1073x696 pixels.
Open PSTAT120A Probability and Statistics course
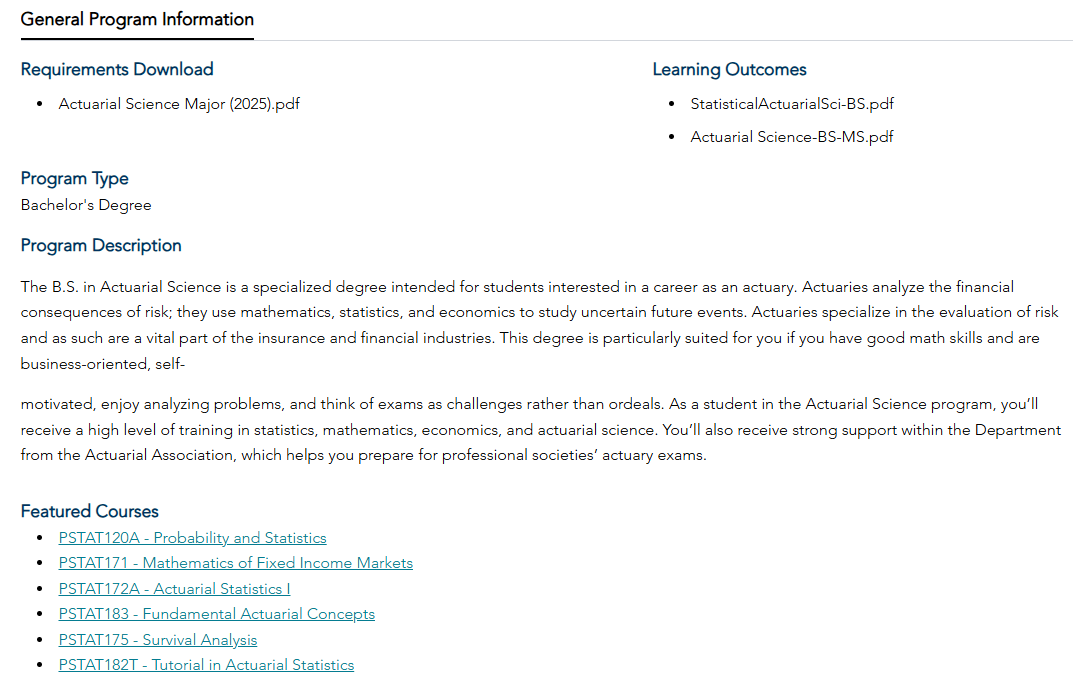point(192,538)
